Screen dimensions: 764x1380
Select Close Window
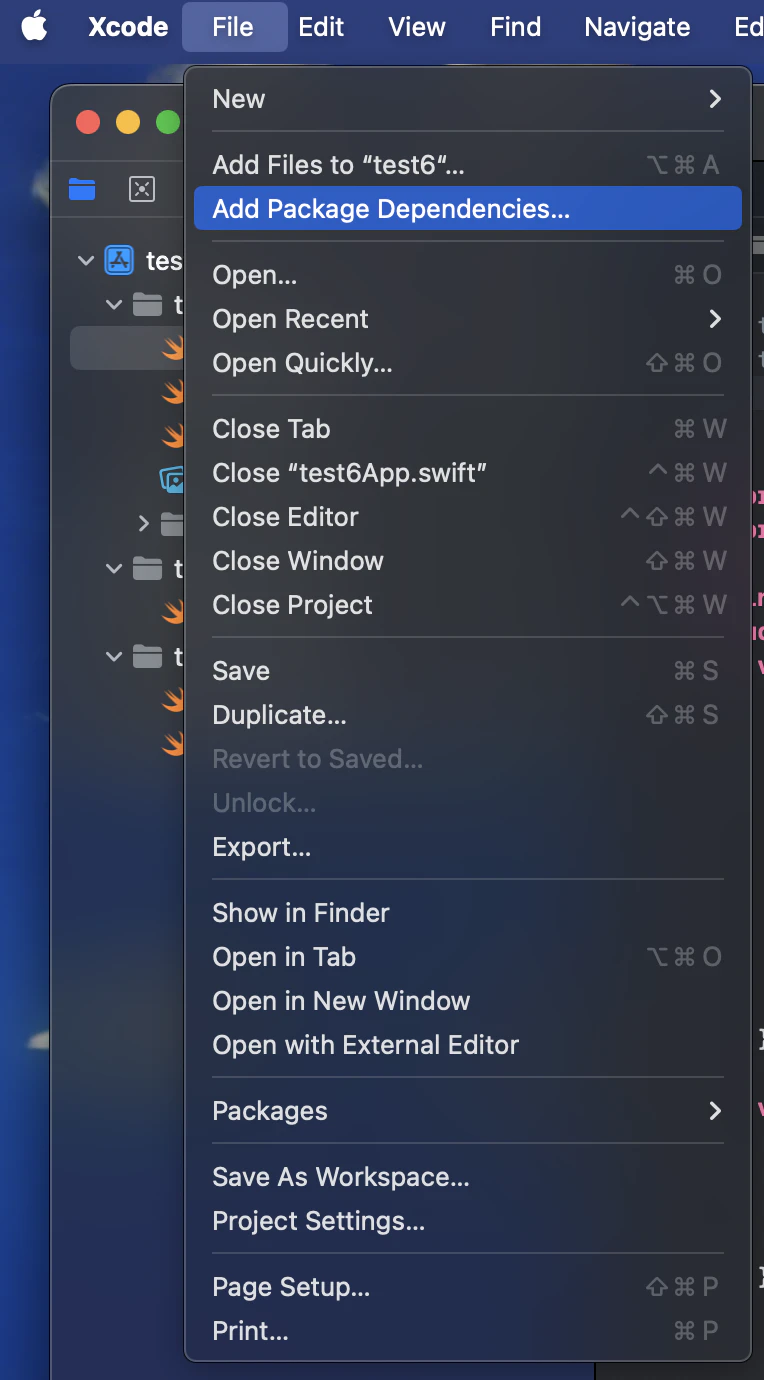[x=468, y=561]
